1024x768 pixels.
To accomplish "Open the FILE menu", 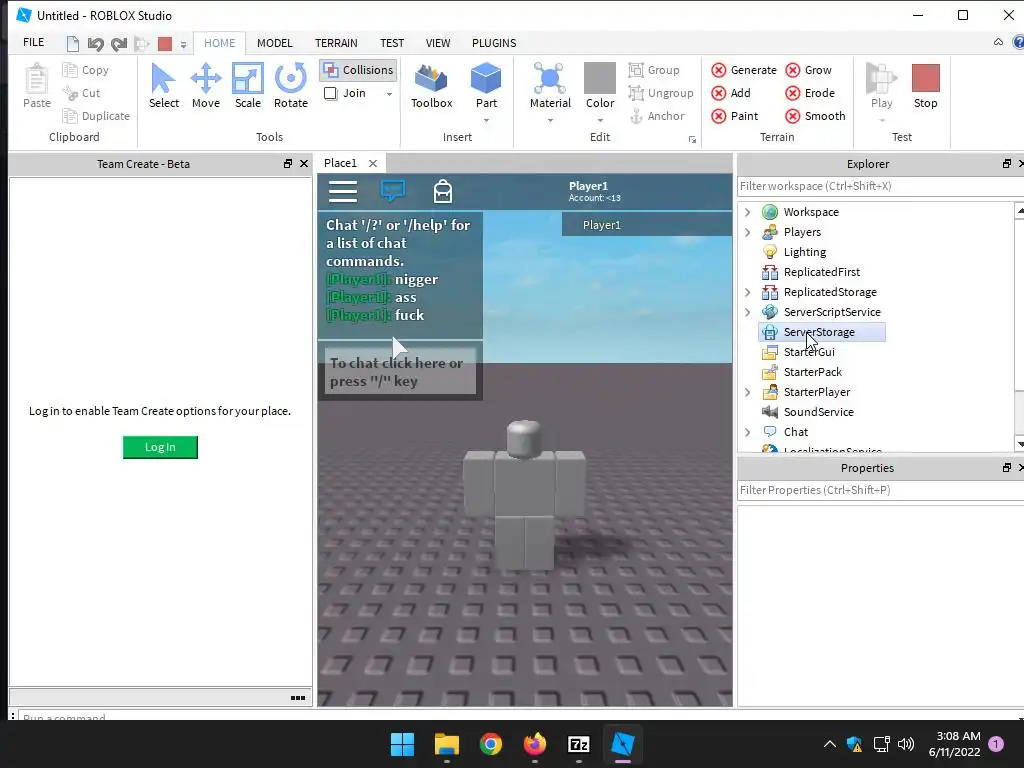I will pos(33,42).
